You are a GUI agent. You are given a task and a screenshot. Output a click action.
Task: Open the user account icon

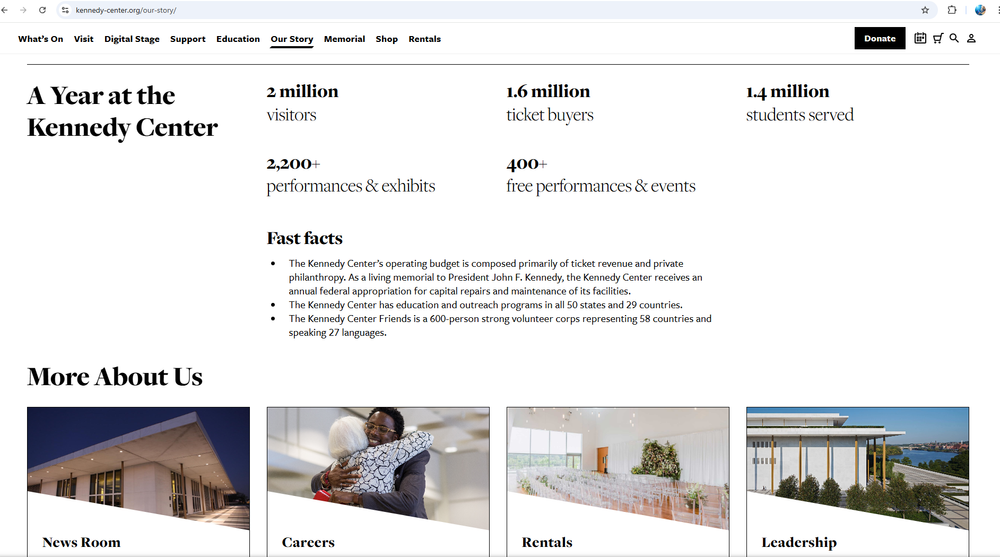pyautogui.click(x=971, y=39)
